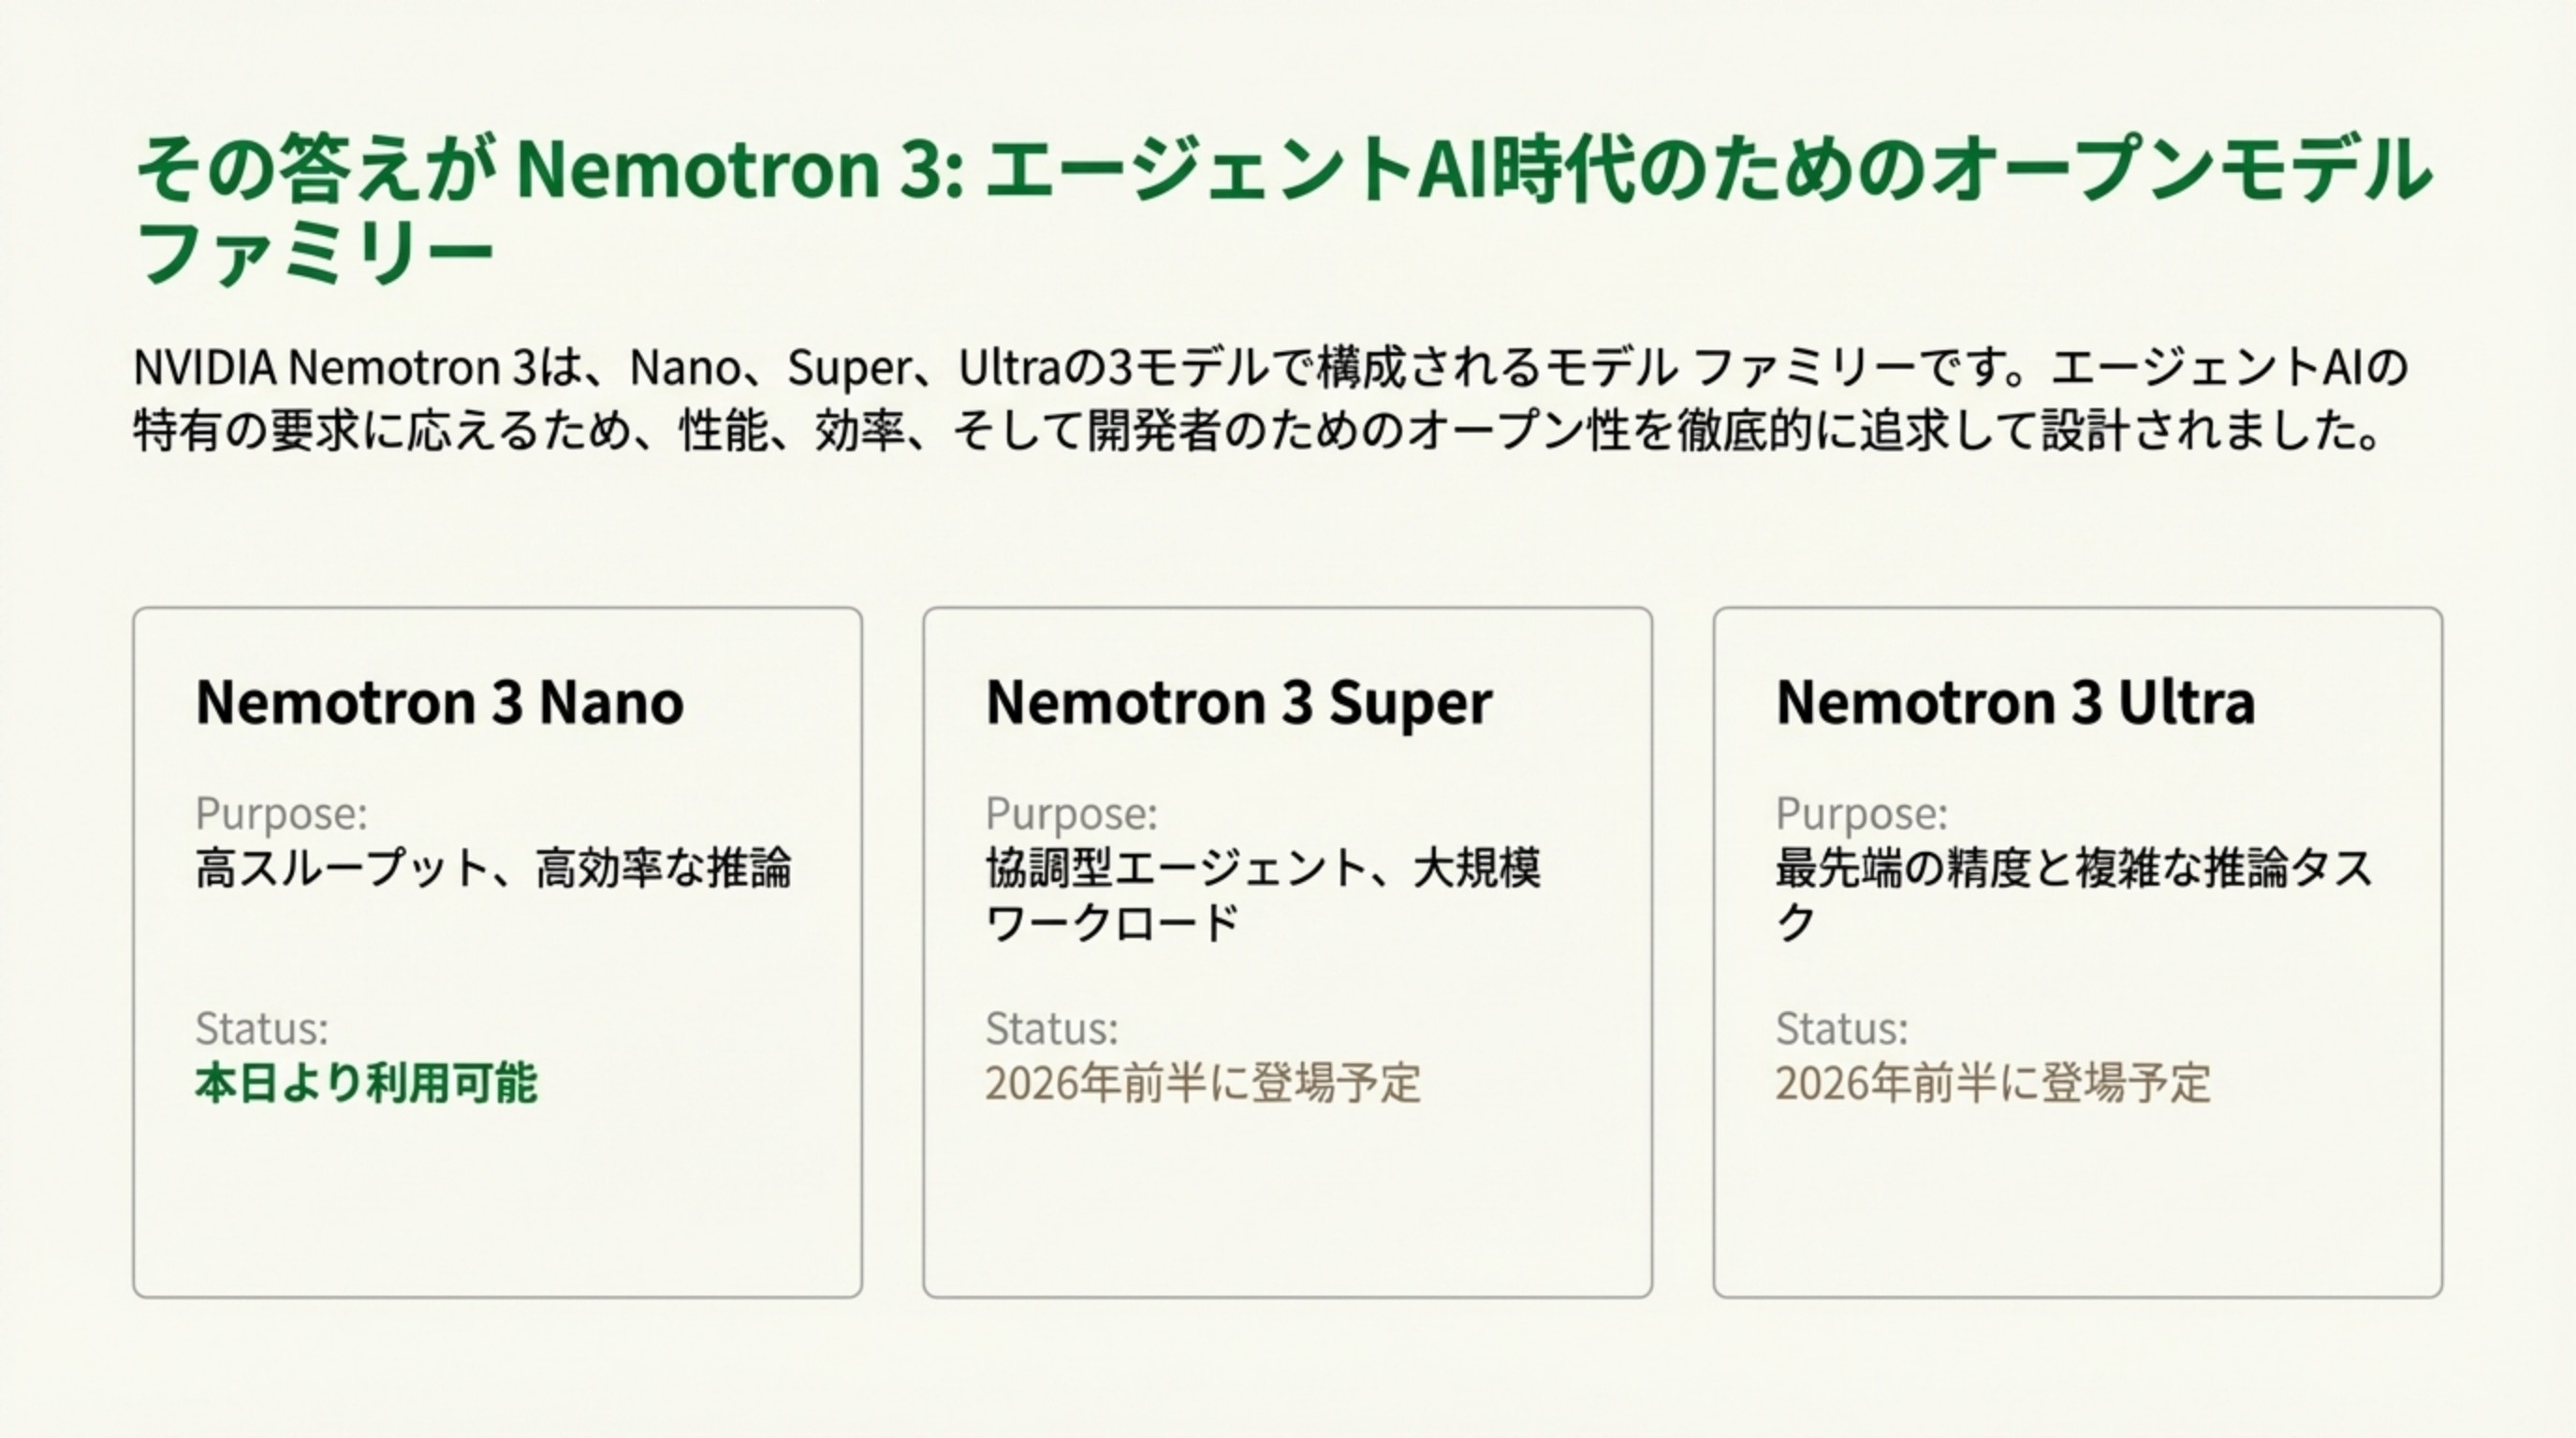Screen dimensions: 2576x1438
Task: Click the Purpose label in the Nano card
Action: pos(281,813)
